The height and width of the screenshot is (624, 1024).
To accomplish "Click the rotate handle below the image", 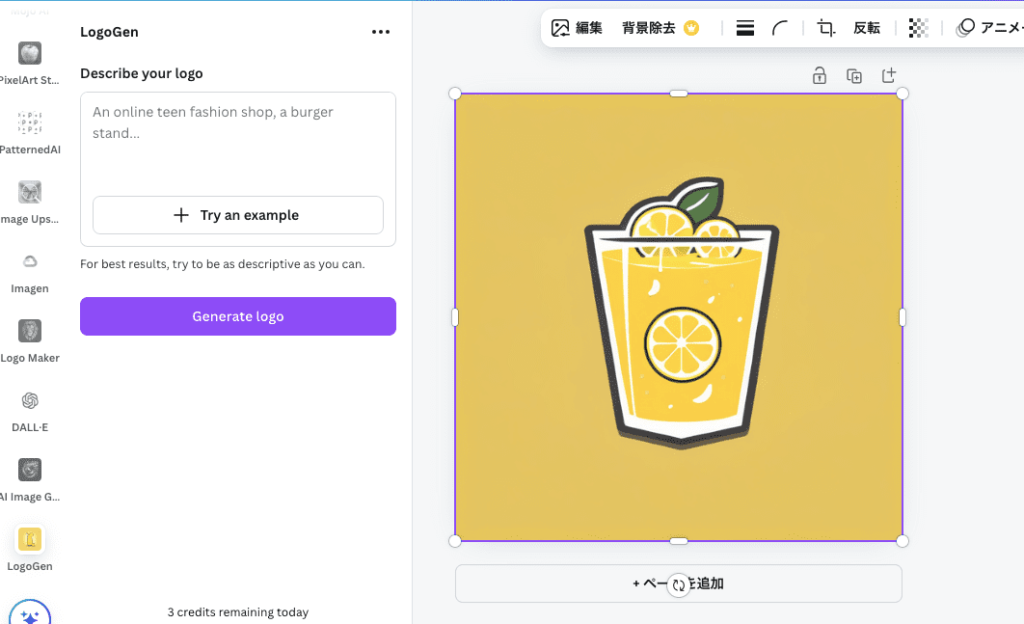I will (679, 585).
